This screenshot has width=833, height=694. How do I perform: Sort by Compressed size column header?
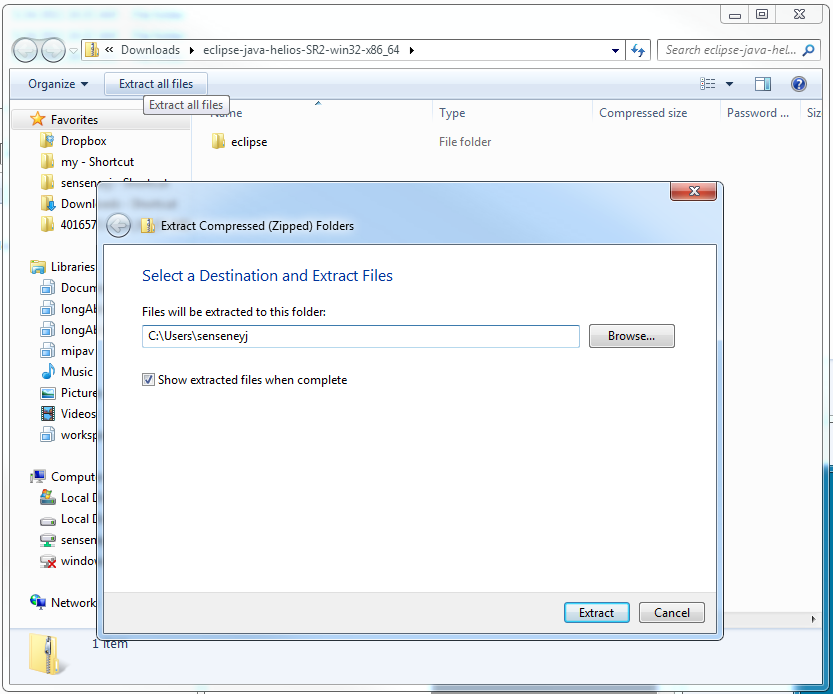pyautogui.click(x=642, y=113)
